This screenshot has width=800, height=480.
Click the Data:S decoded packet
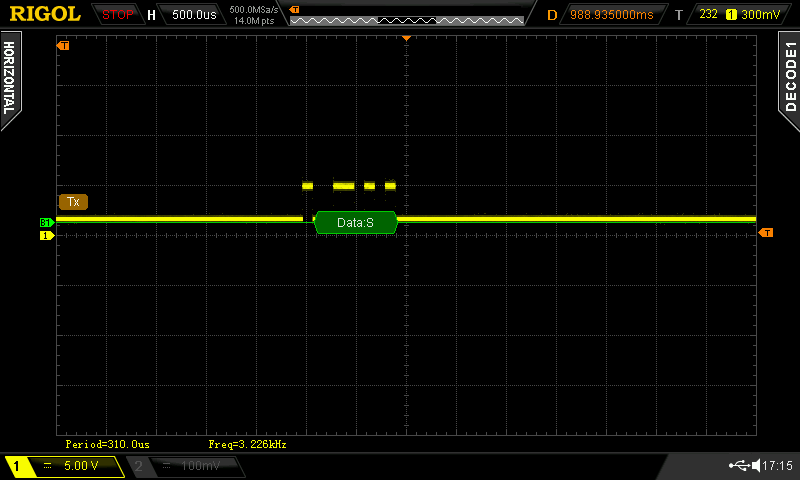point(356,222)
